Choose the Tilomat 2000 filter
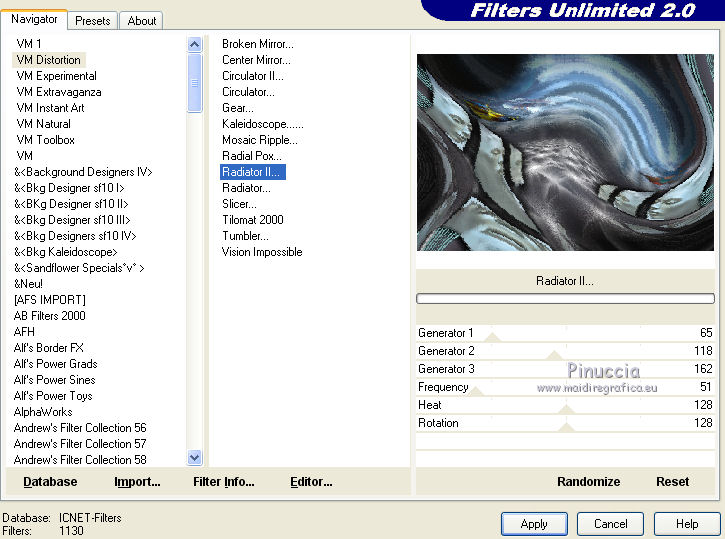This screenshot has width=725, height=539. click(x=252, y=220)
